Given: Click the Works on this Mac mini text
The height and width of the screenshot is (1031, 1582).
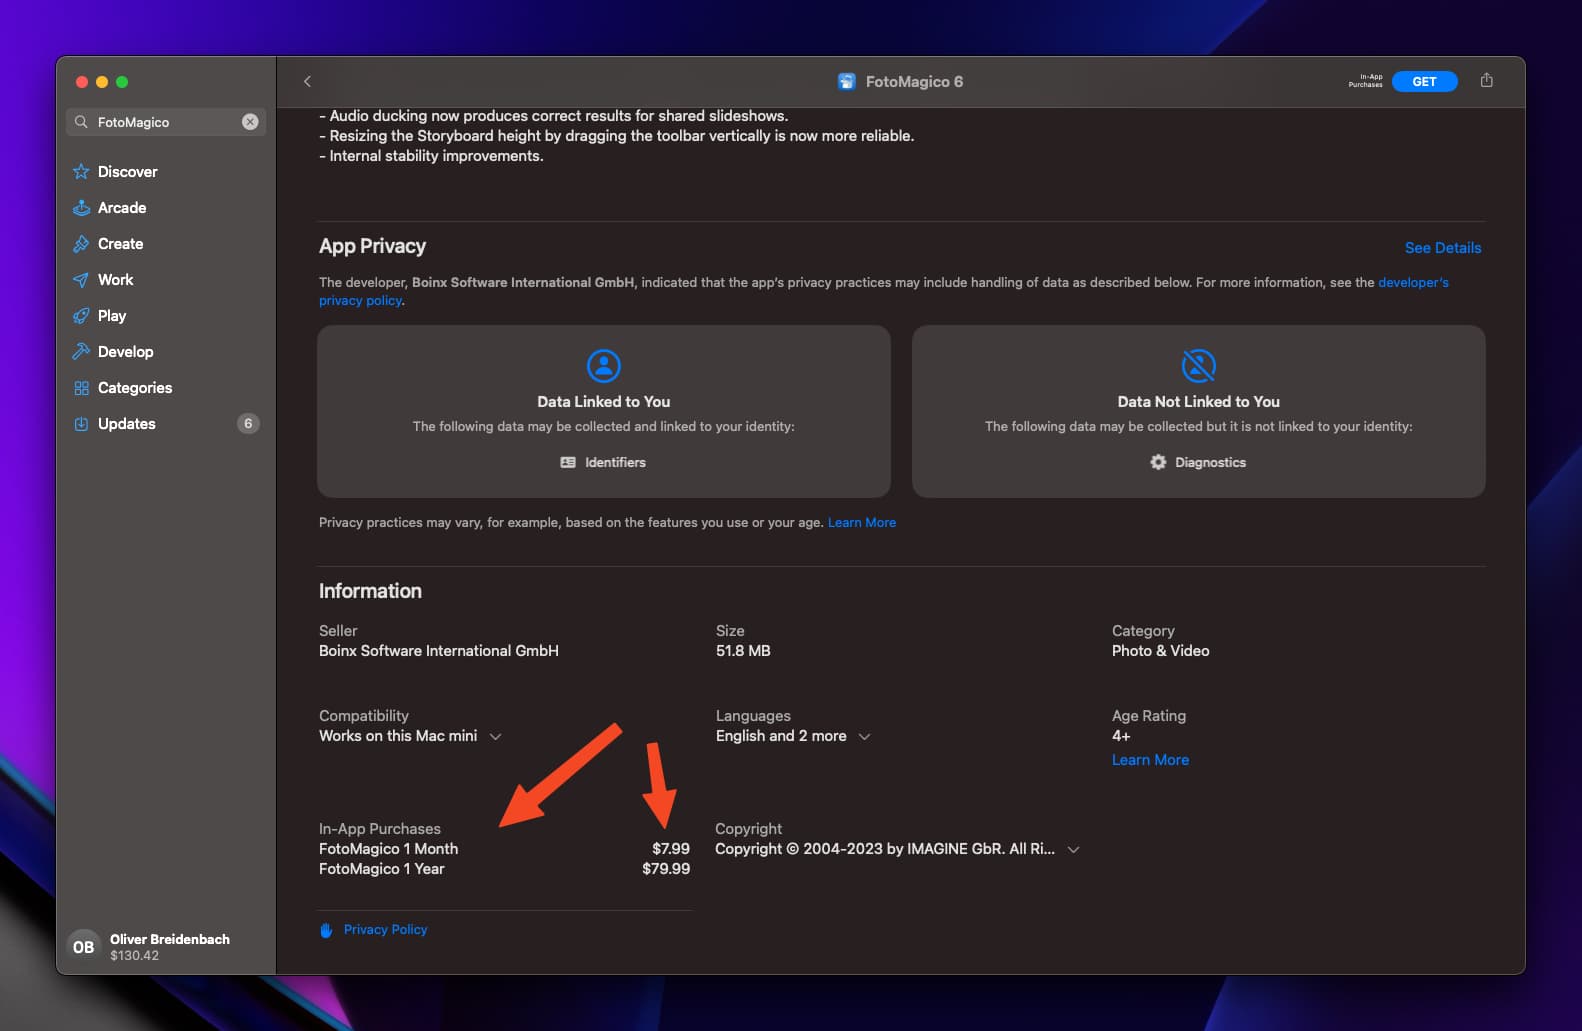Looking at the screenshot, I should (x=398, y=736).
